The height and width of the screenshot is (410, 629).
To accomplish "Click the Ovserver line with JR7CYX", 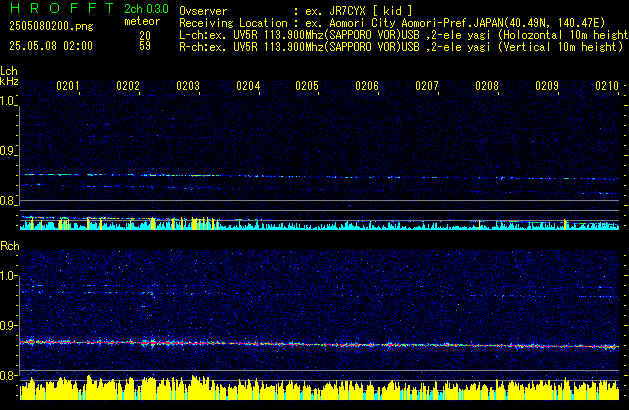I will point(296,11).
